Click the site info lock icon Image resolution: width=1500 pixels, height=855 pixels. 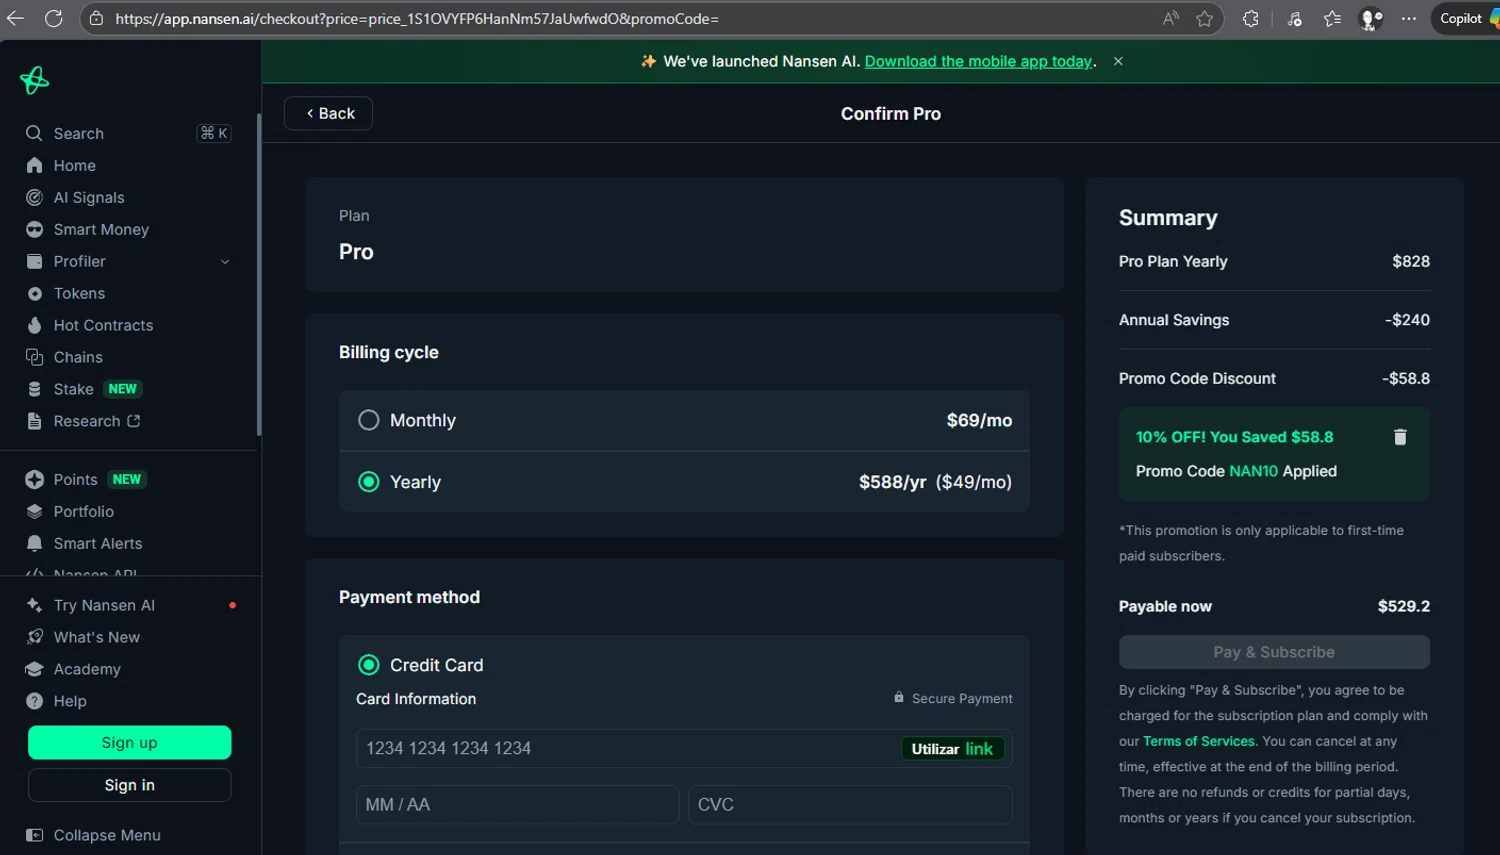[96, 18]
